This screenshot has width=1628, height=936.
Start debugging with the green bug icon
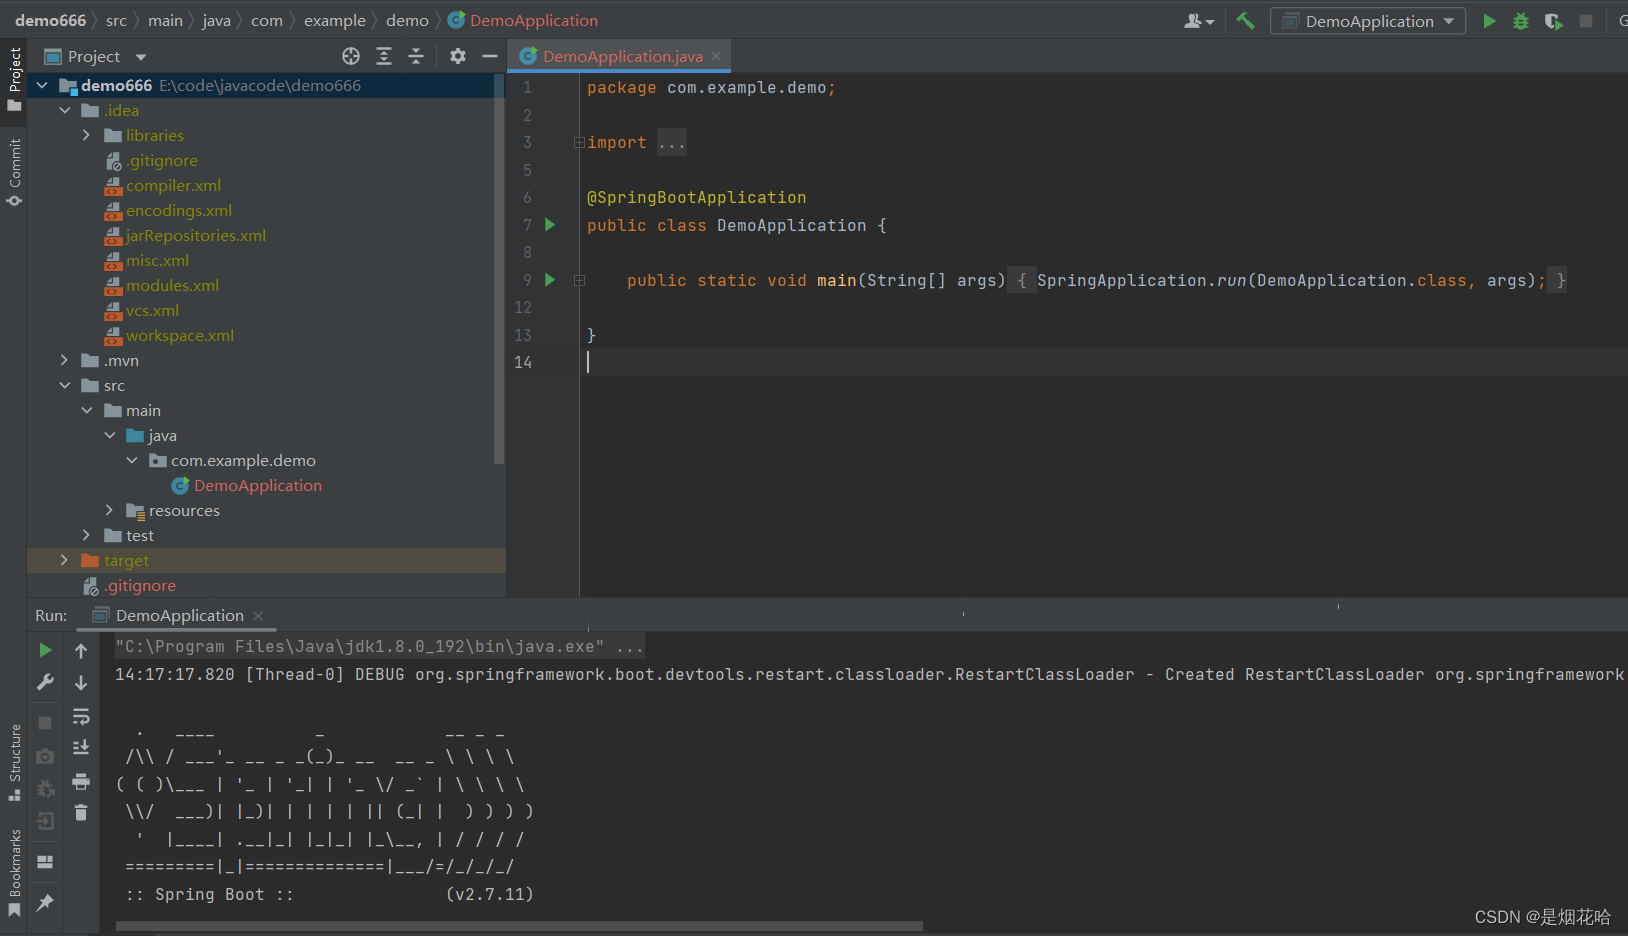[x=1521, y=21]
